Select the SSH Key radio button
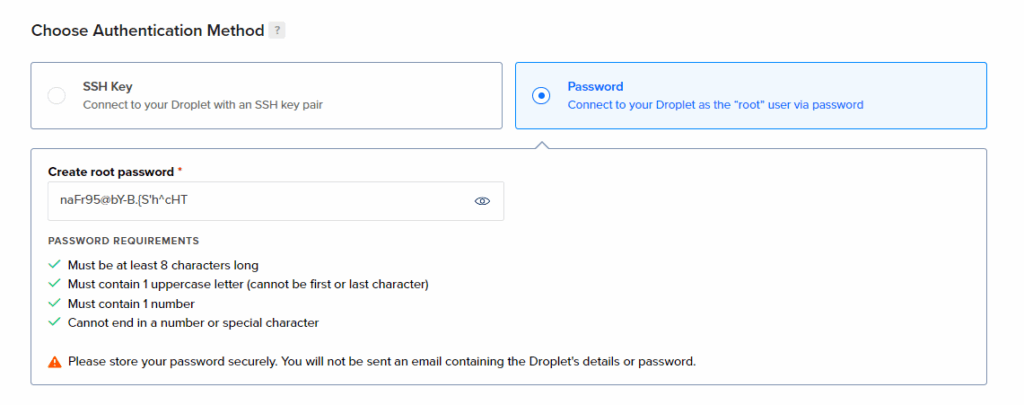The height and width of the screenshot is (405, 1024). click(x=57, y=96)
